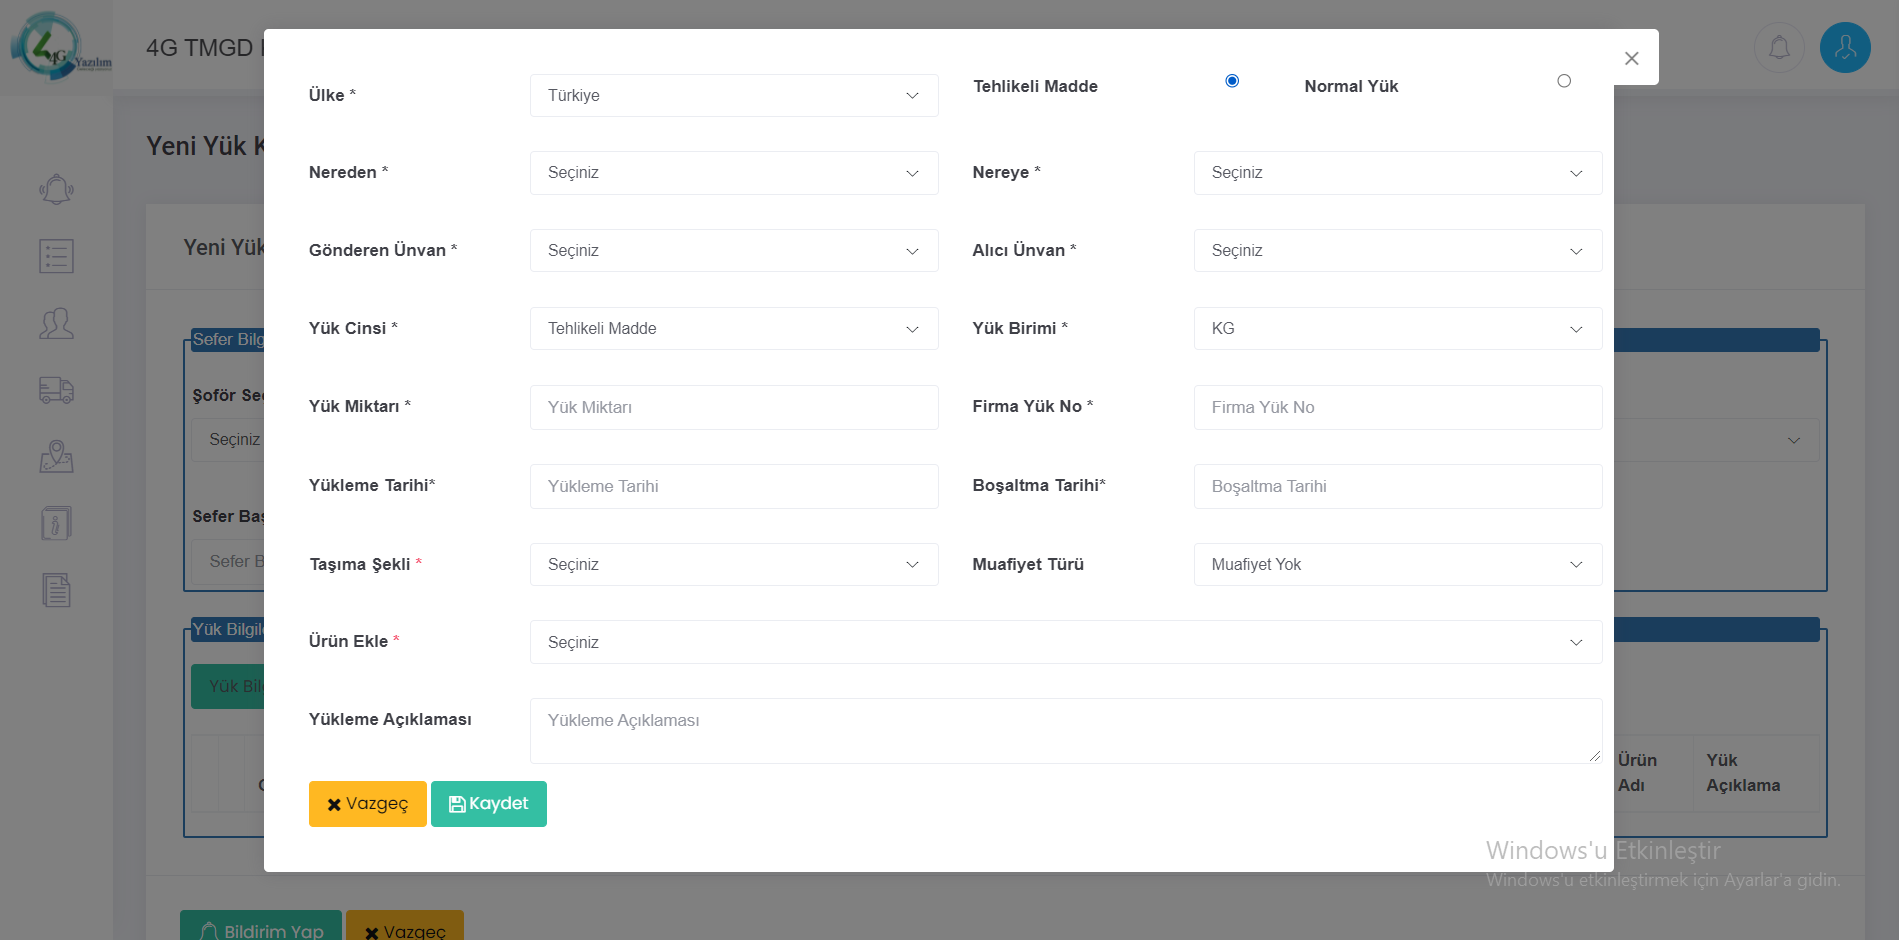Image resolution: width=1899 pixels, height=940 pixels.
Task: Open the user profile avatar
Action: [1845, 47]
